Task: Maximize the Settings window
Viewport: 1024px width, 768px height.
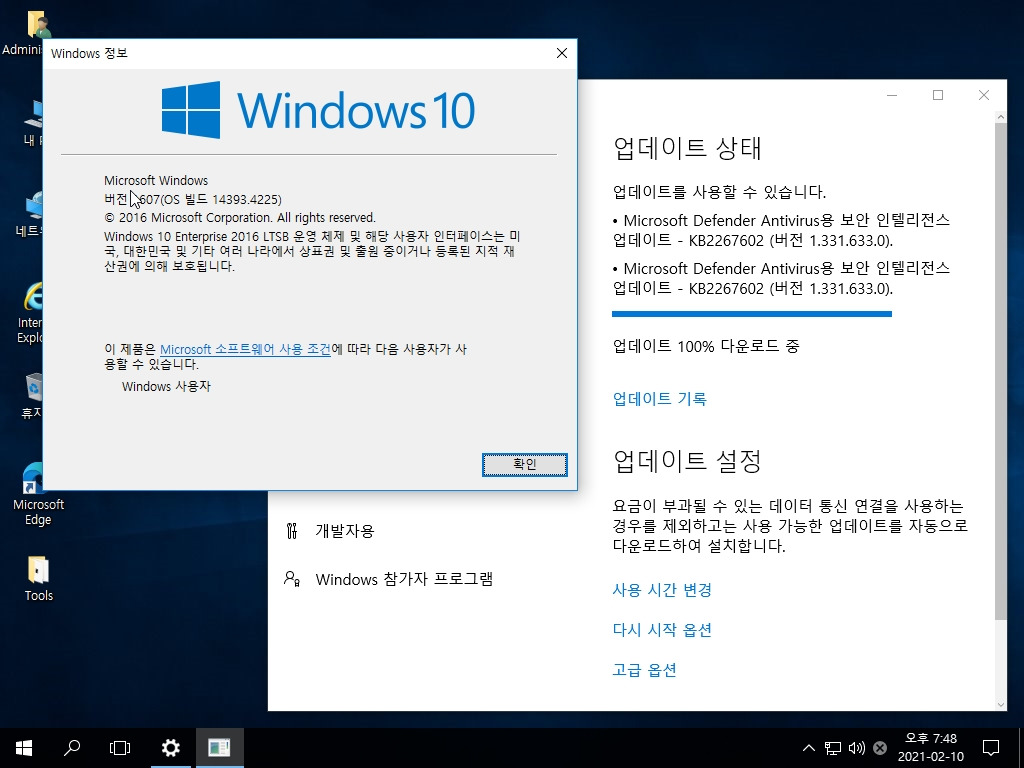Action: tap(938, 95)
